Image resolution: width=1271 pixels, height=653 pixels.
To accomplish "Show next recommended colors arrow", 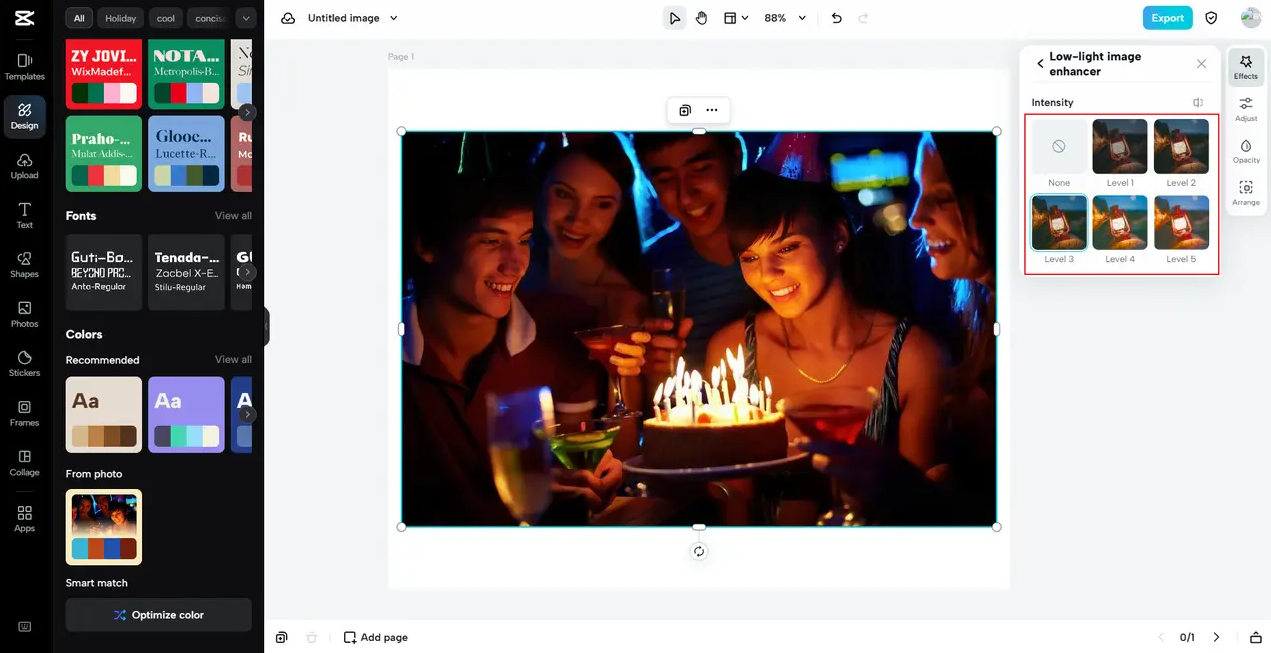I will pyautogui.click(x=247, y=414).
